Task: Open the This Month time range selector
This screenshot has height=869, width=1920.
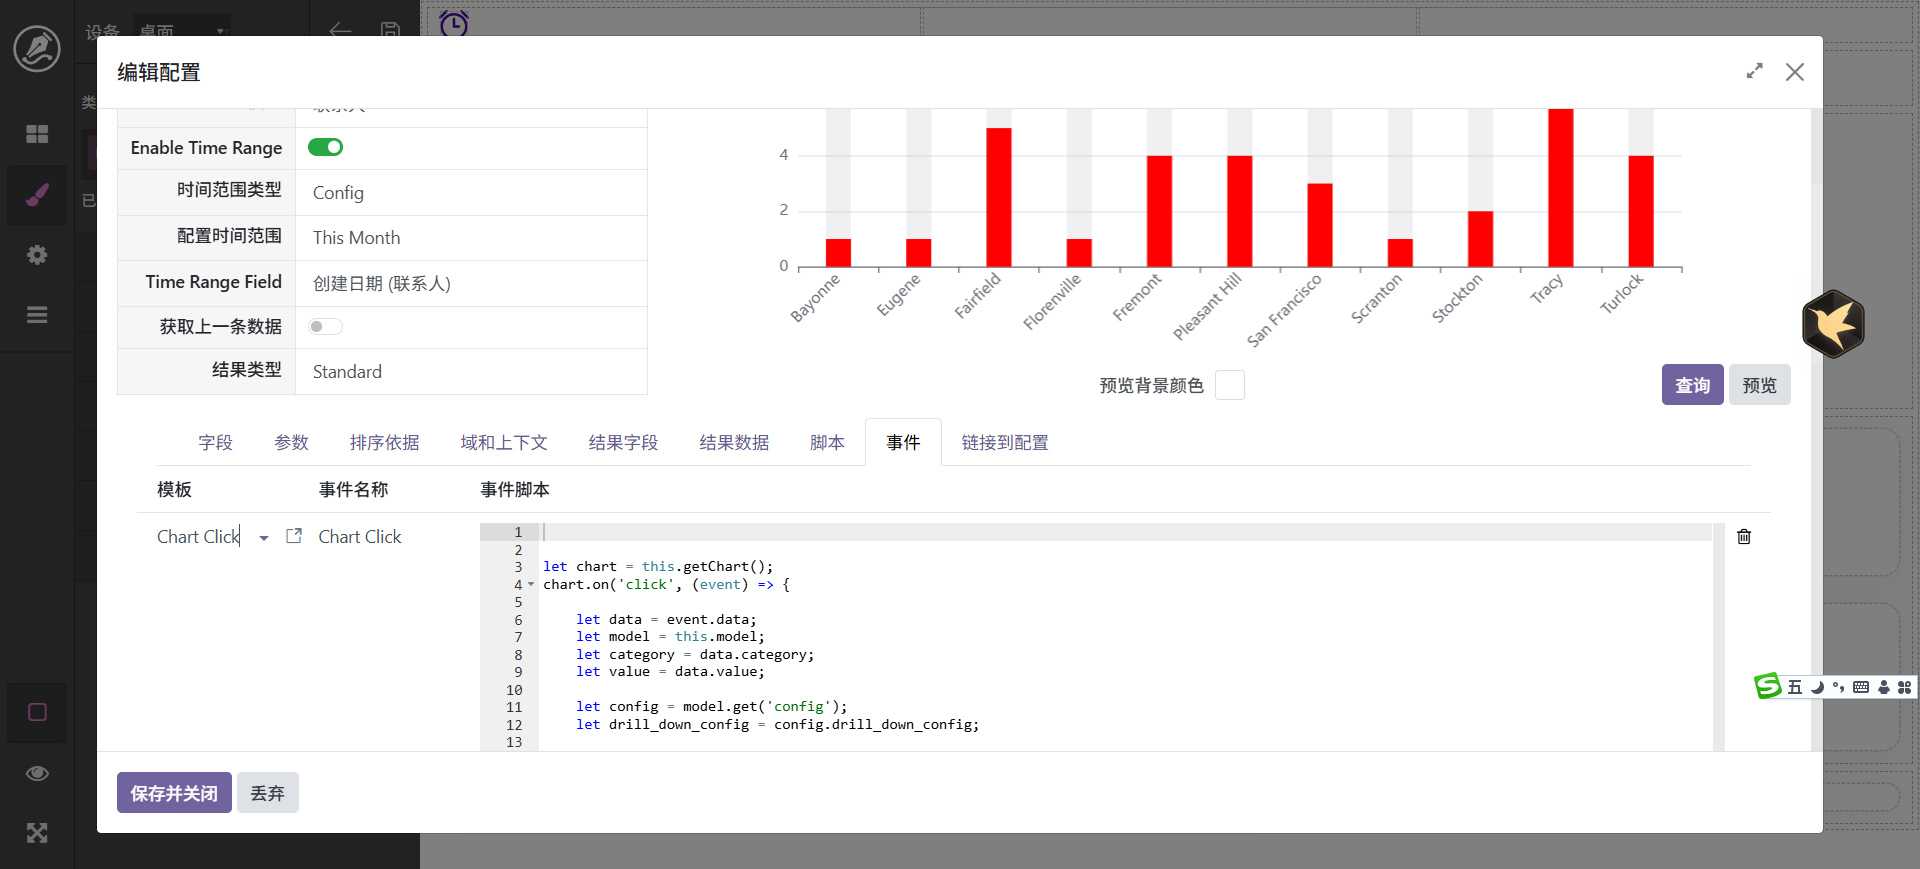Action: pos(470,238)
